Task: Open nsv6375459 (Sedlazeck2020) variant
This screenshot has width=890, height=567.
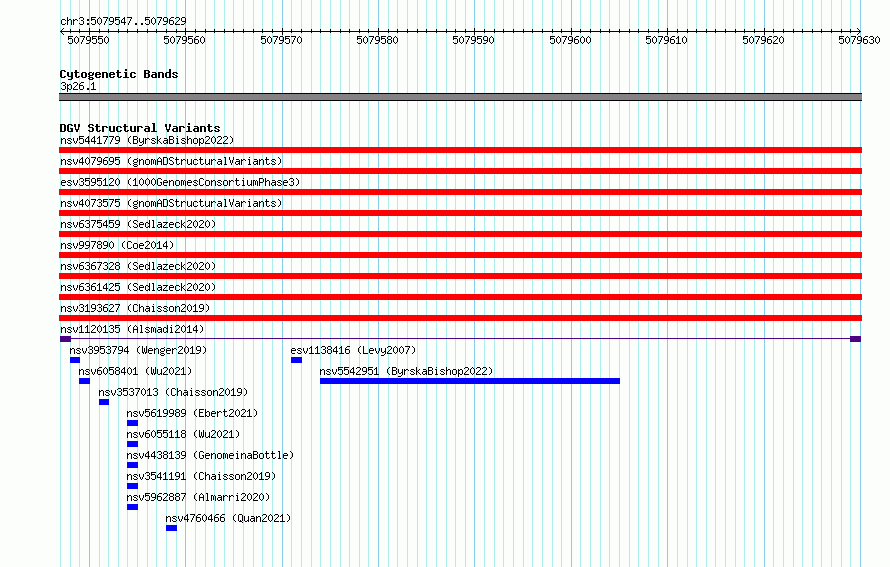Action: coord(138,224)
